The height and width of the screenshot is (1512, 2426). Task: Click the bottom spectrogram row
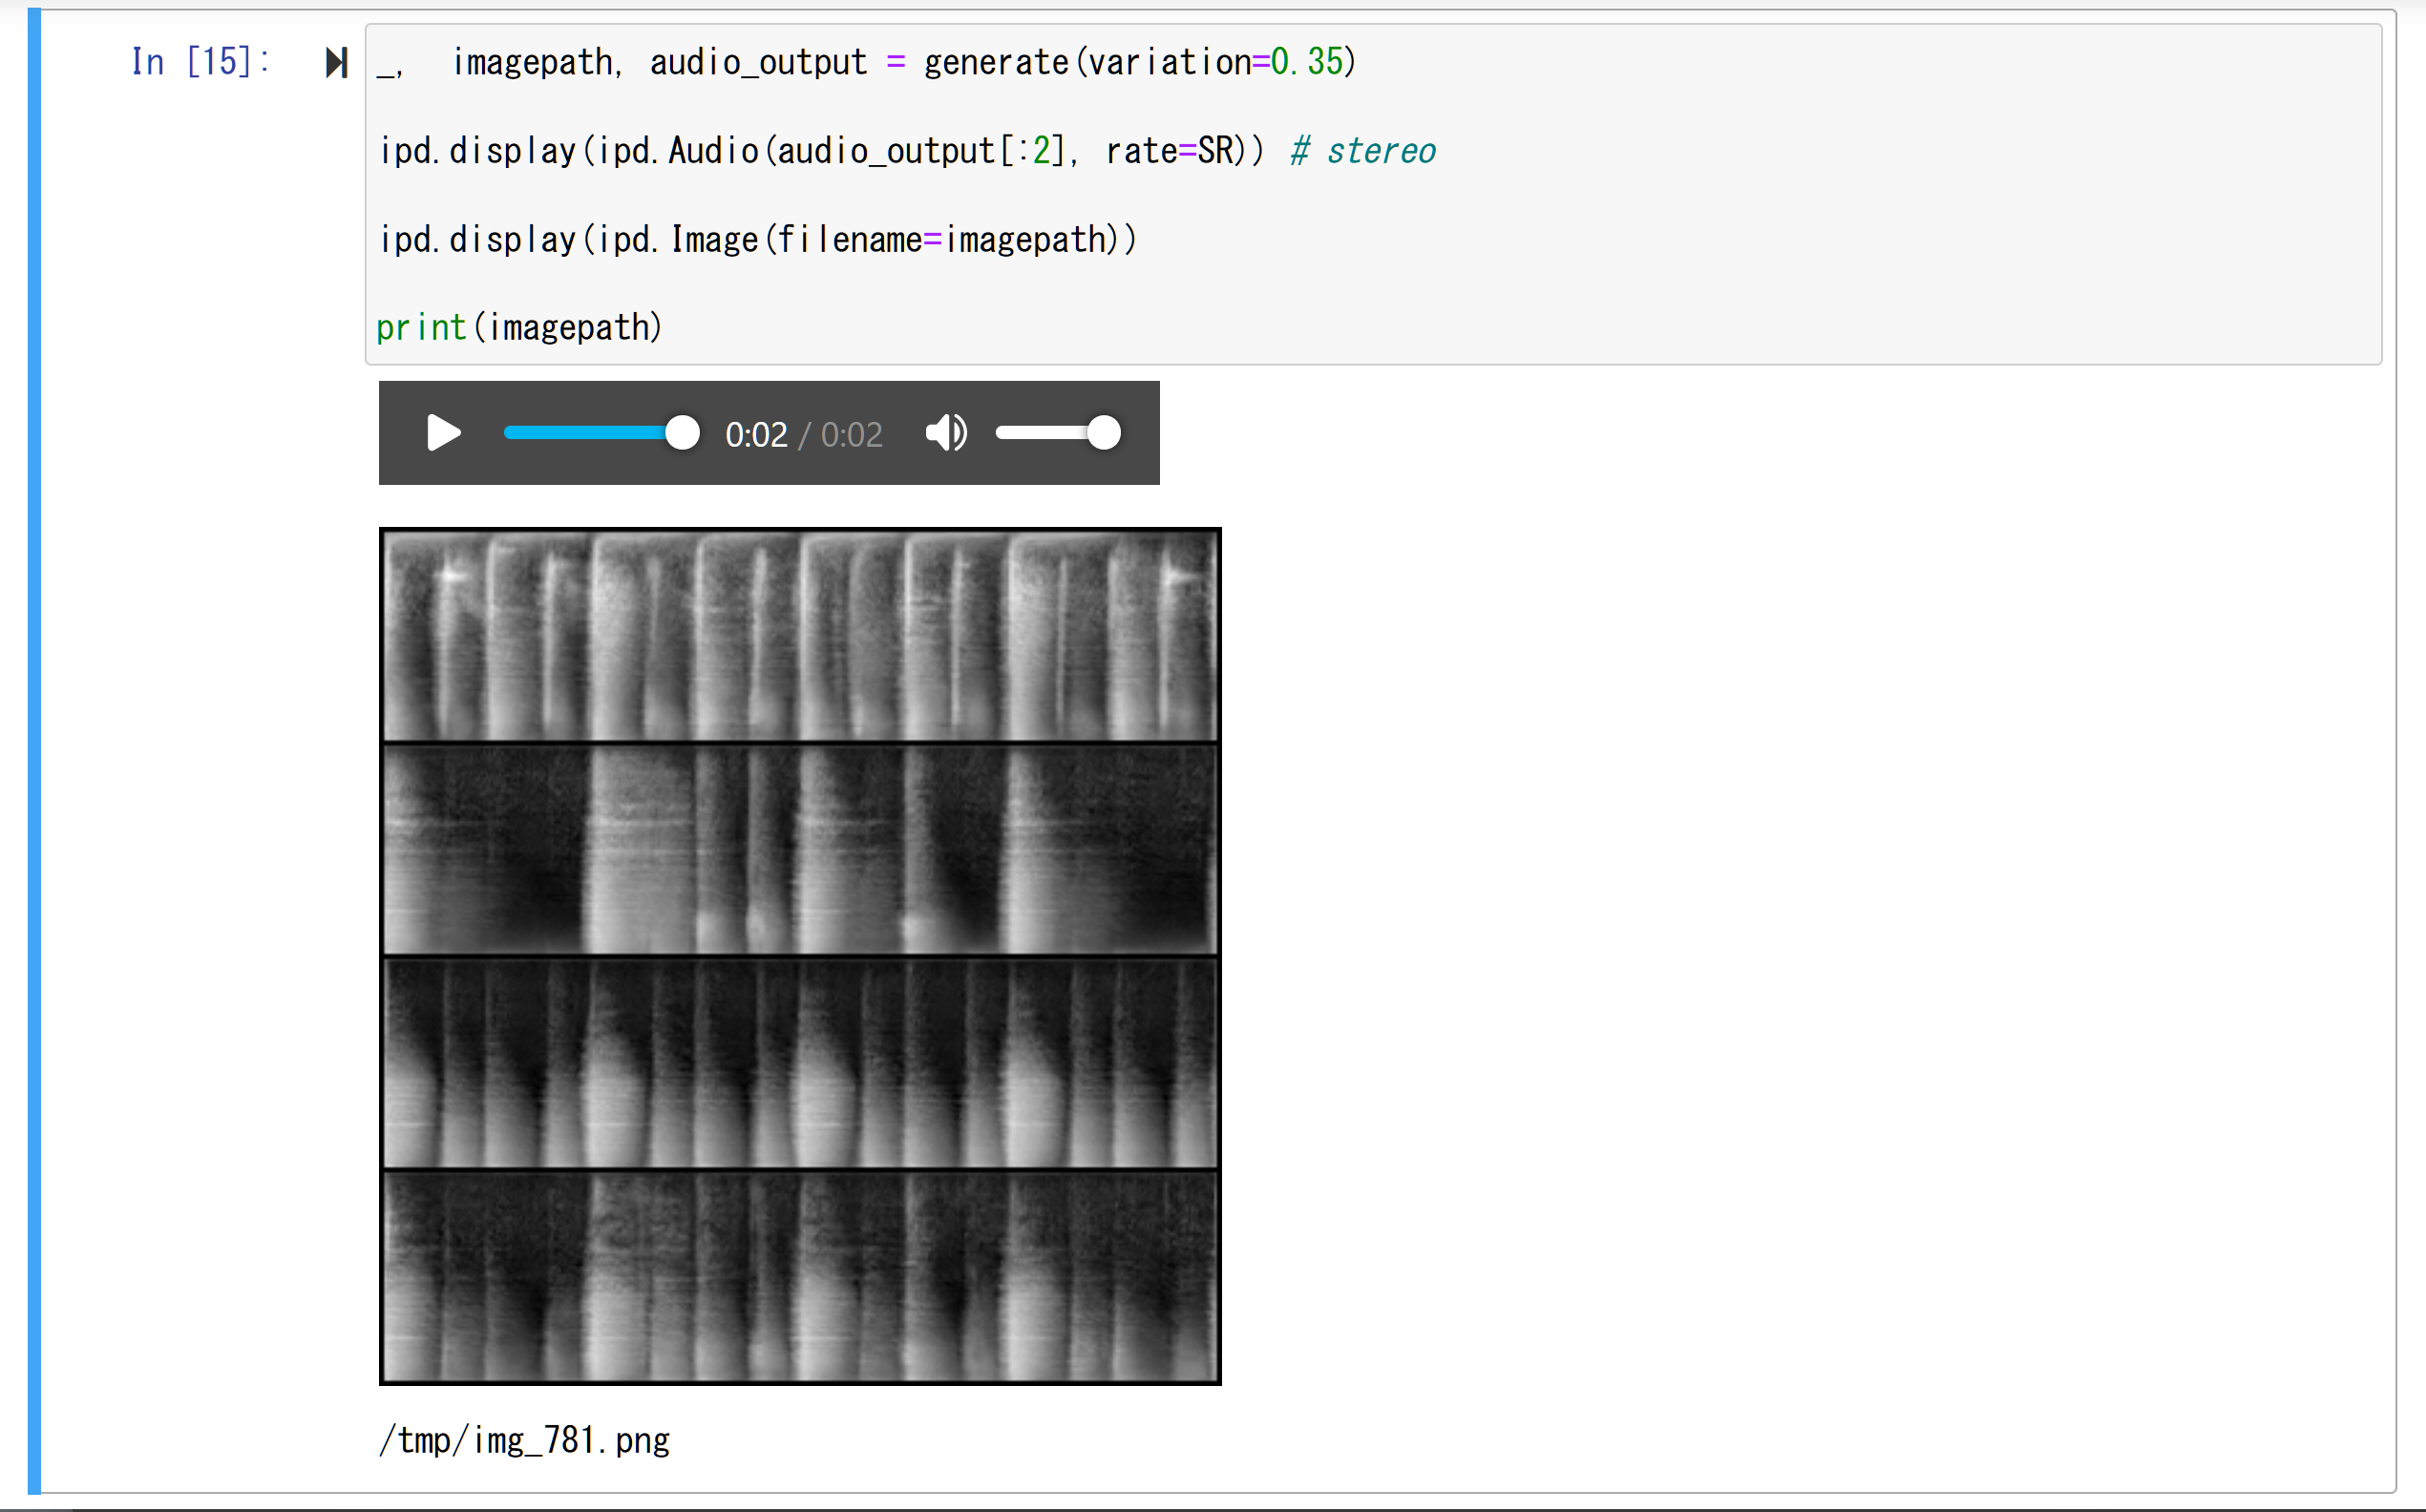(x=800, y=1276)
